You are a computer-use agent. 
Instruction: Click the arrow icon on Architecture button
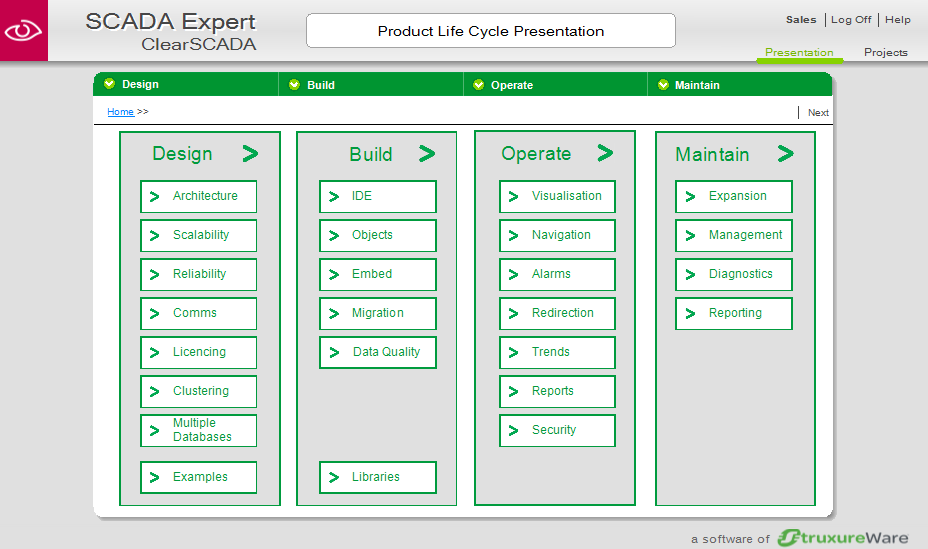[154, 196]
